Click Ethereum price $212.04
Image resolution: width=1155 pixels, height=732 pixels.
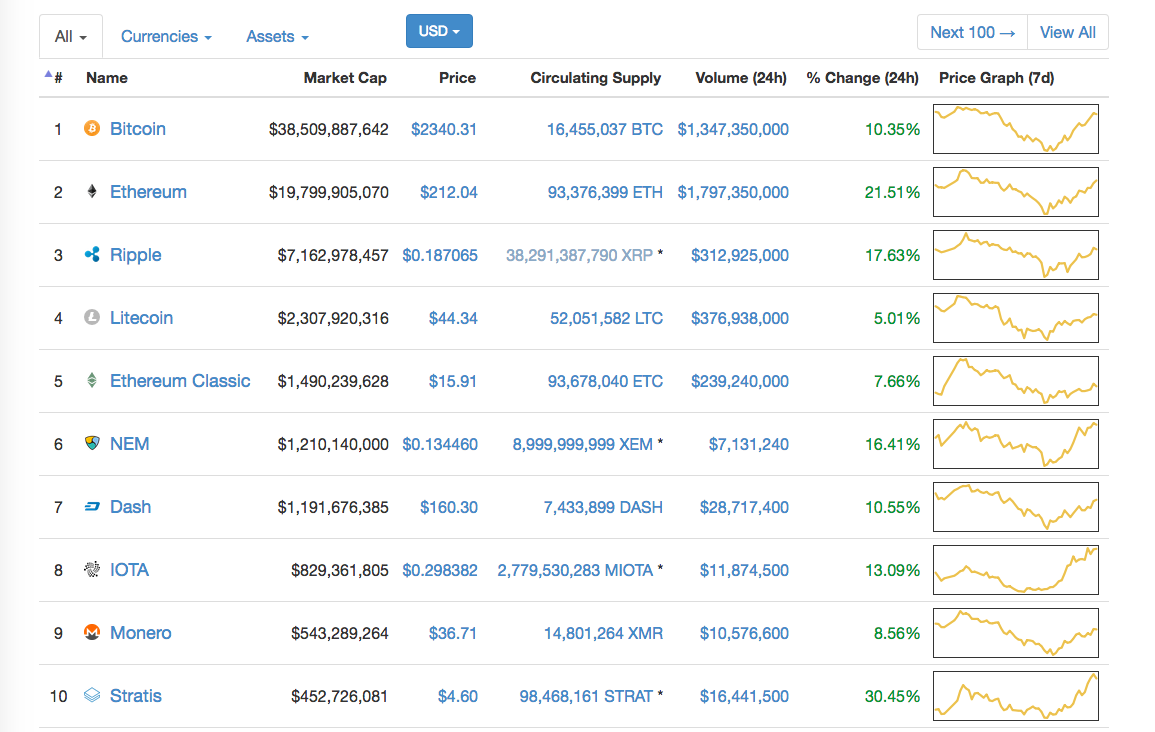pyautogui.click(x=449, y=192)
